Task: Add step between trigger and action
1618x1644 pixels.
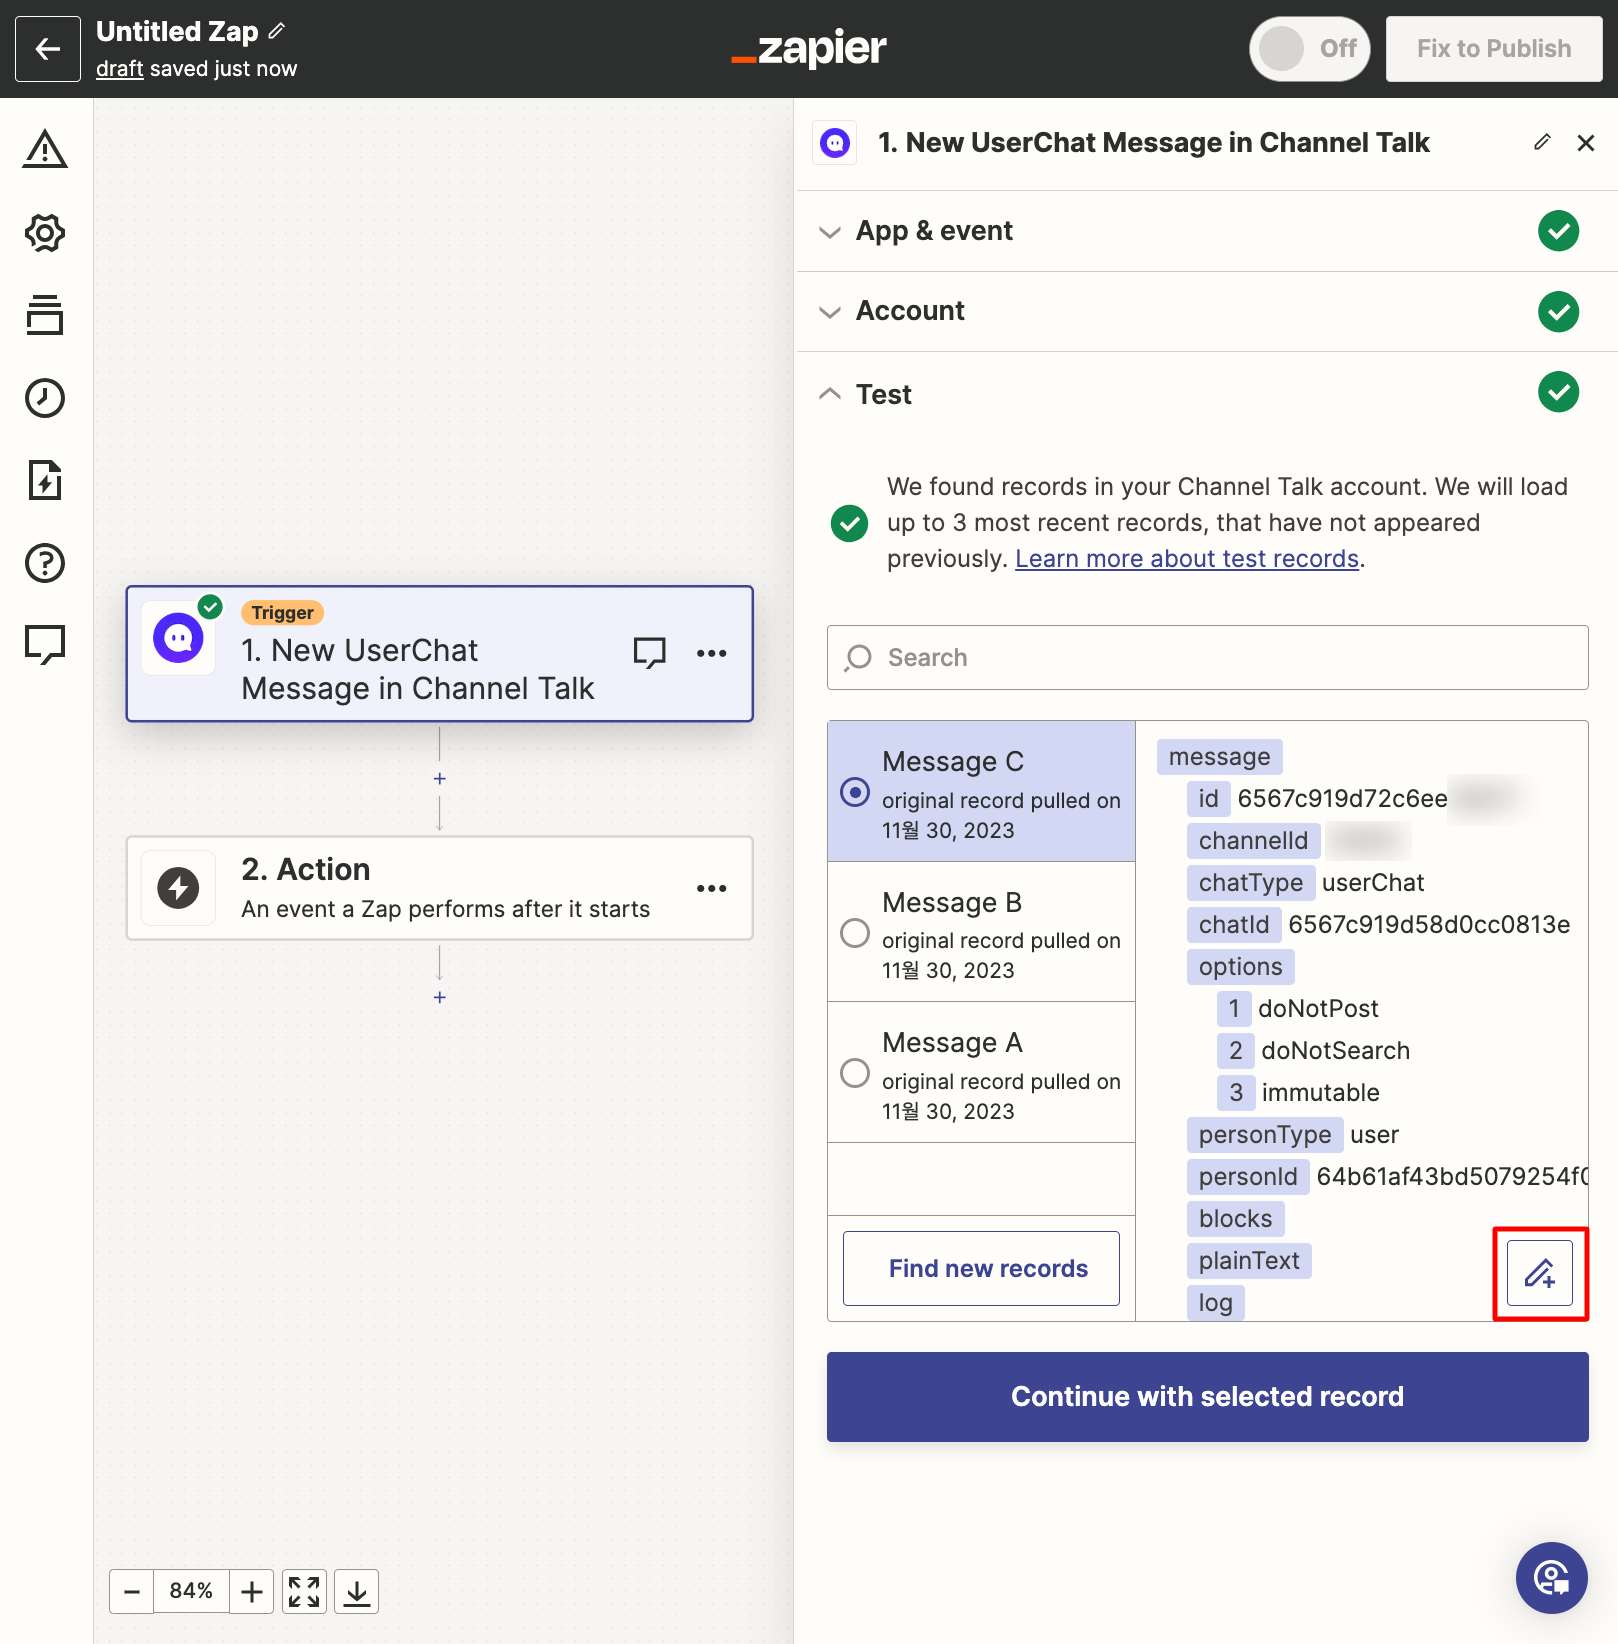Action: [440, 779]
